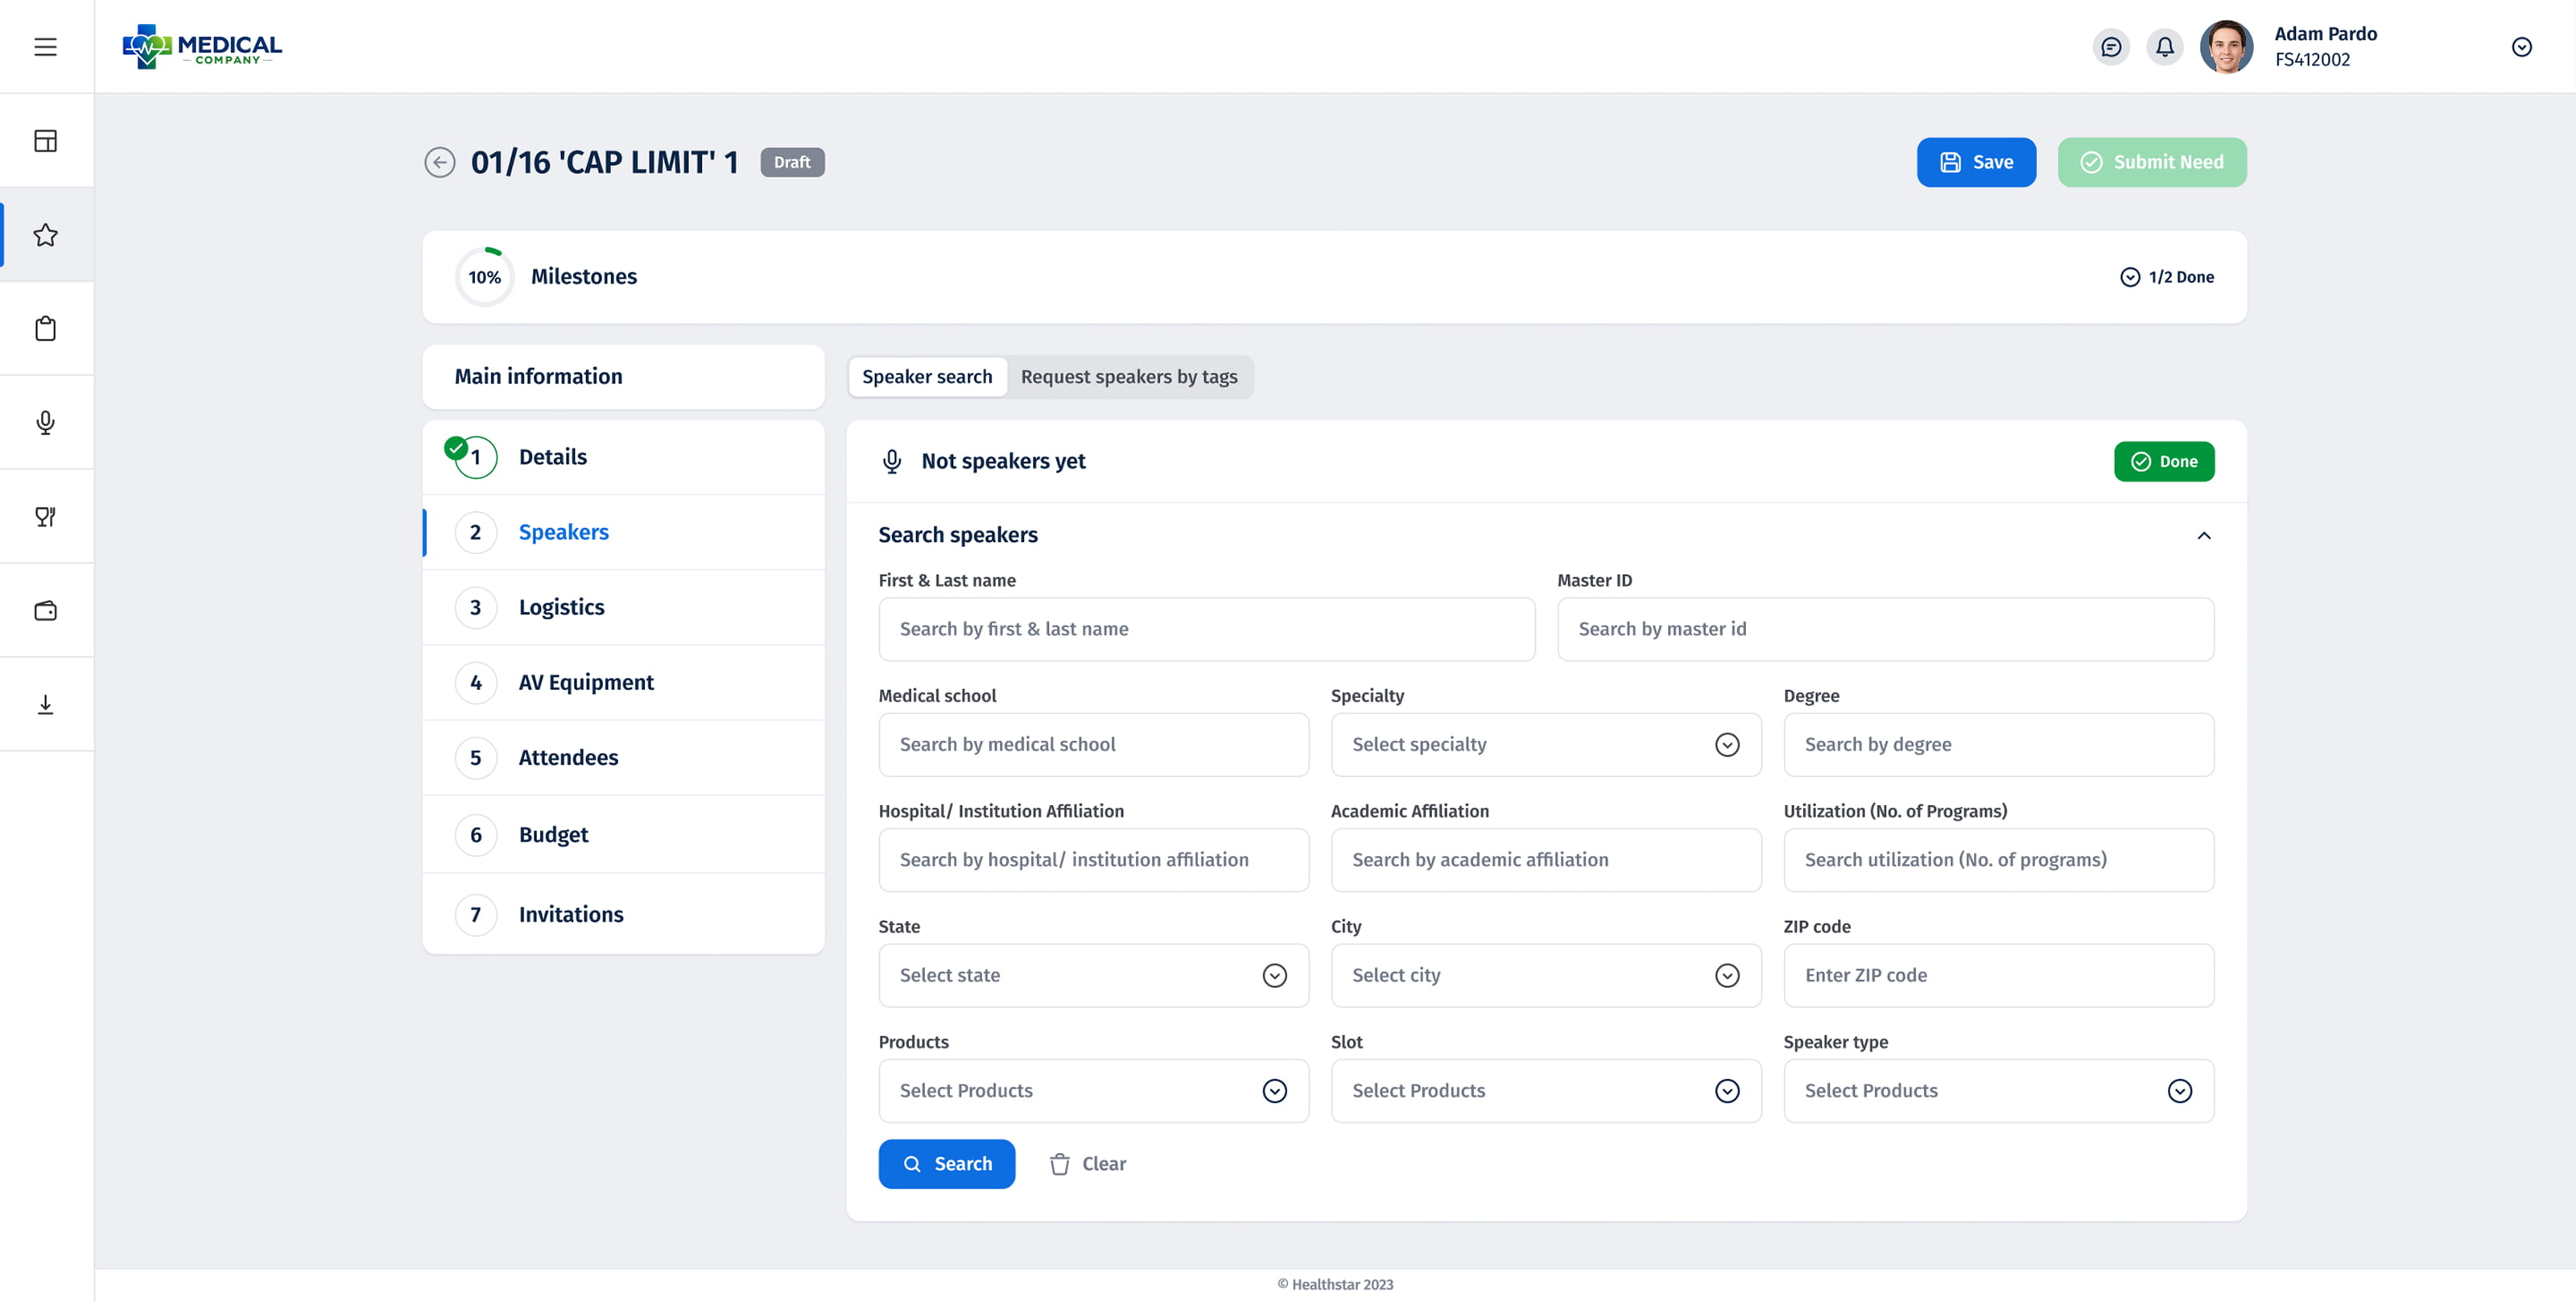Click the download sidebar icon
Viewport: 2576px width, 1302px height.
[x=45, y=705]
